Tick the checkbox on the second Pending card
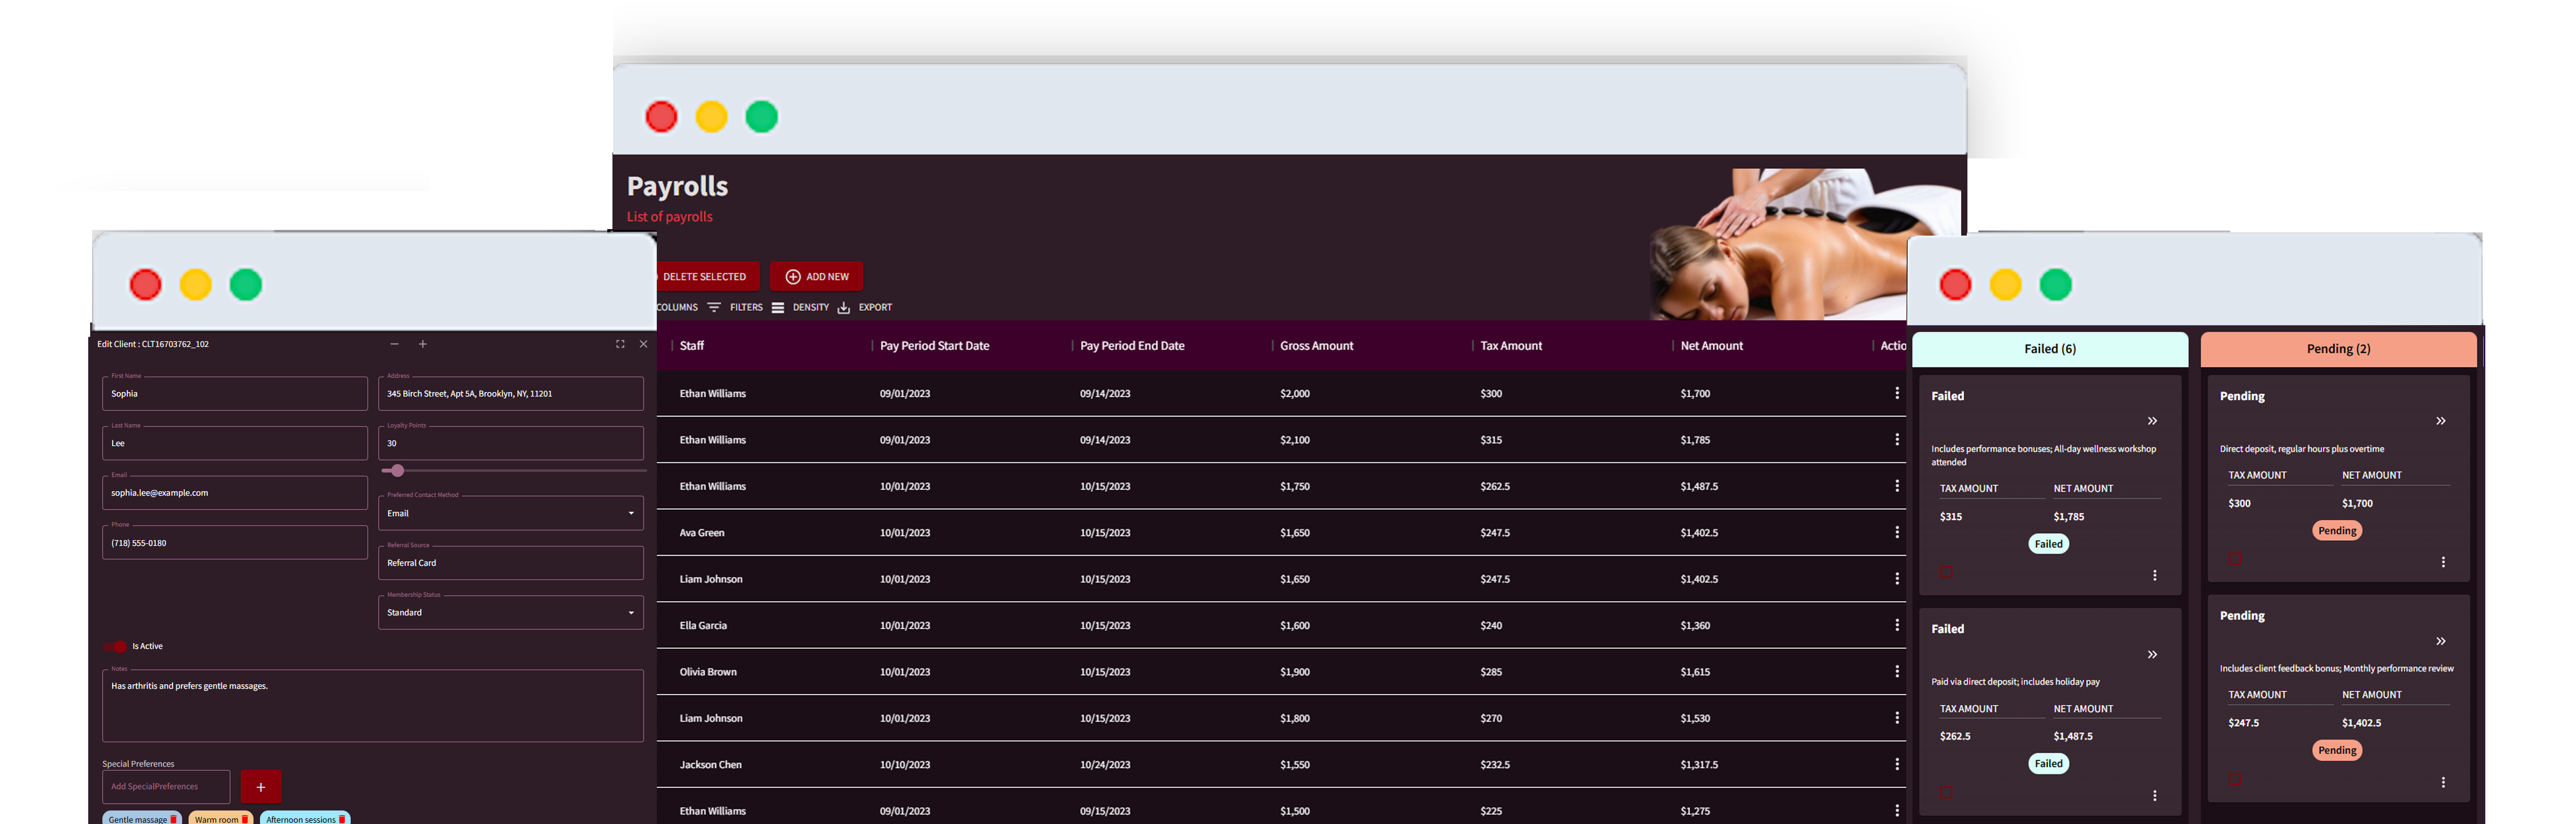Screen dimensions: 2576x824 2235,778
